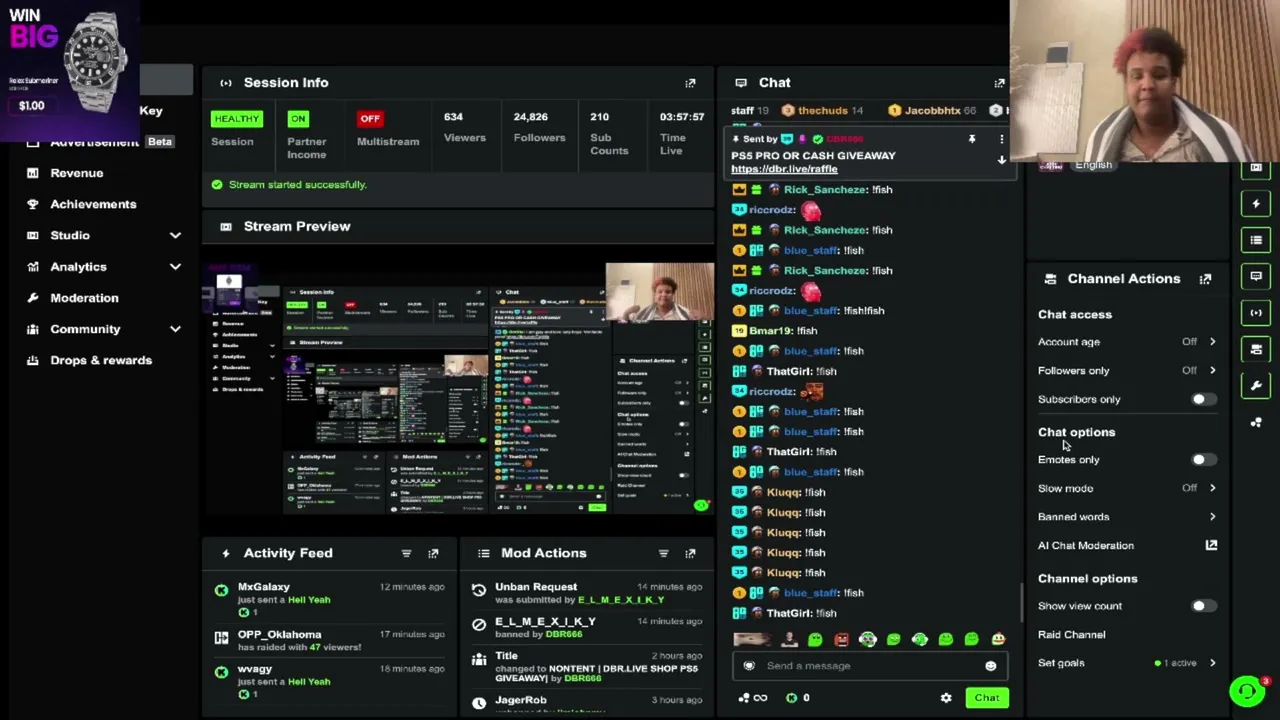Open Achievements in the sidebar
Screen dimensions: 1280x720
coord(93,204)
